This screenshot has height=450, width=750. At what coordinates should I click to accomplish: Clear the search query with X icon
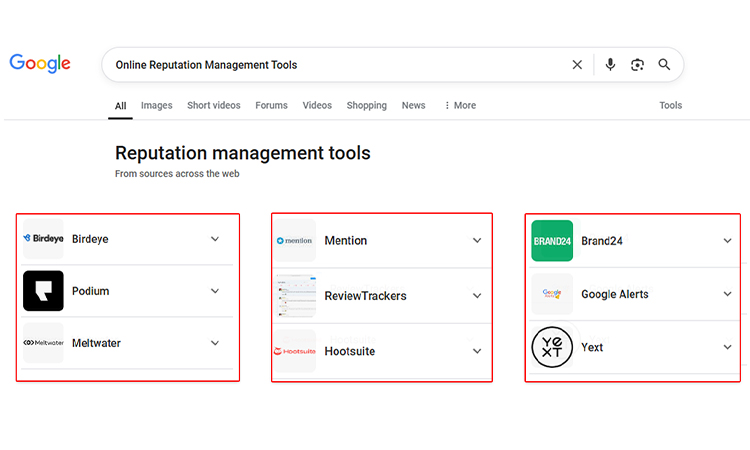point(577,65)
